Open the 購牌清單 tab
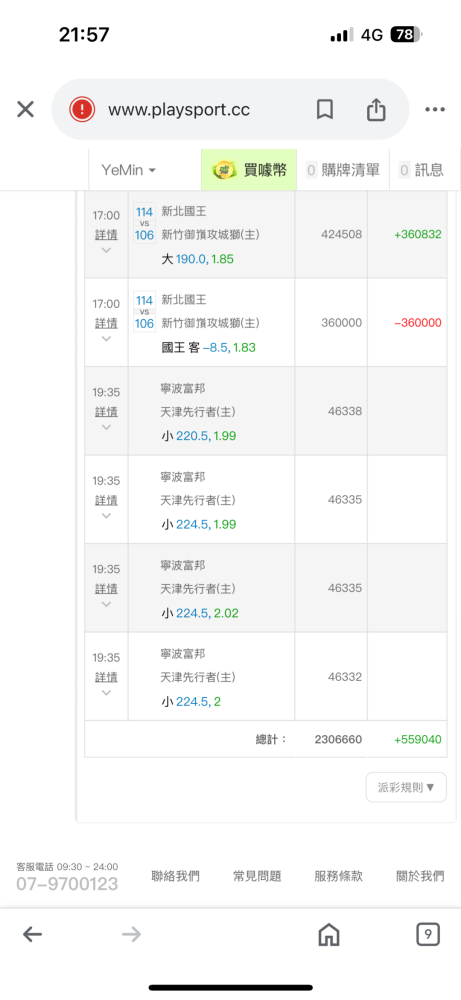The image size is (461, 1000). [x=343, y=170]
